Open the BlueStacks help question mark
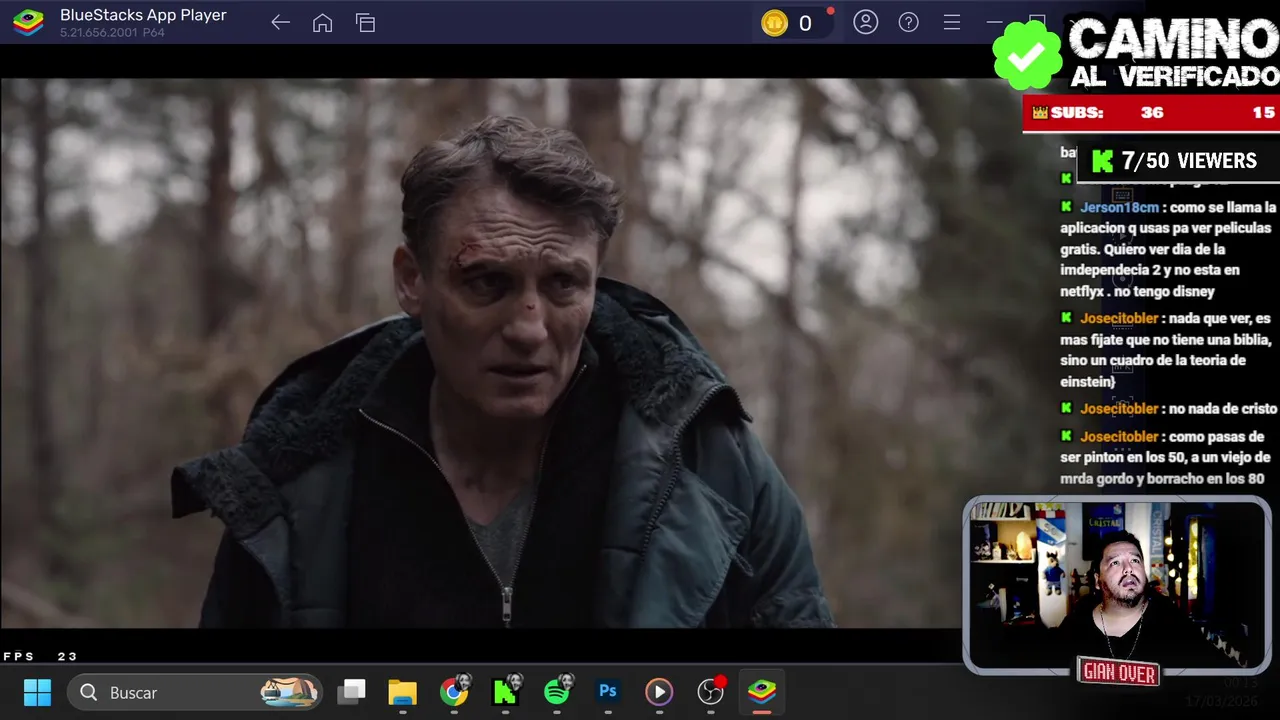Viewport: 1280px width, 720px height. 908,22
